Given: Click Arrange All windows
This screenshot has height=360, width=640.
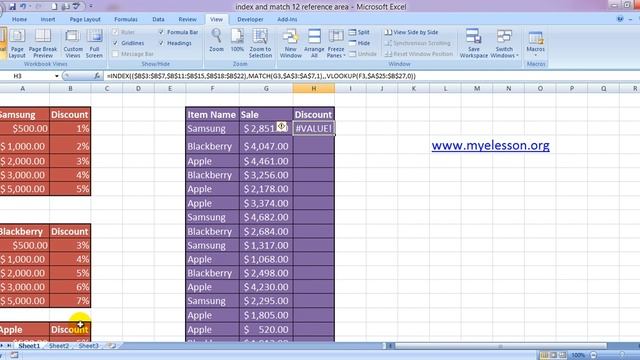Looking at the screenshot, I should [314, 43].
